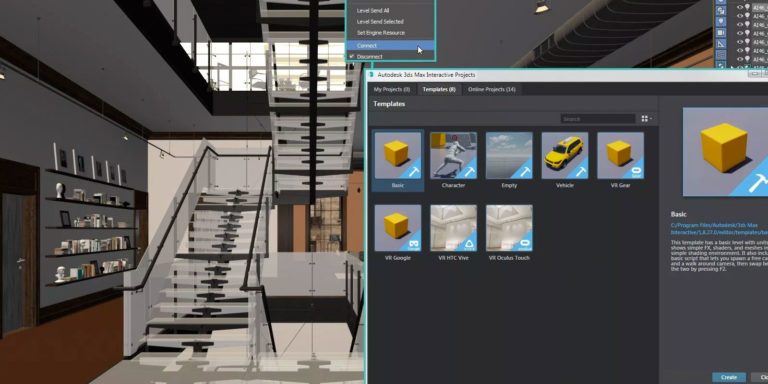Toggle the space warps display filter icon
The image size is (768, 384).
721,54
